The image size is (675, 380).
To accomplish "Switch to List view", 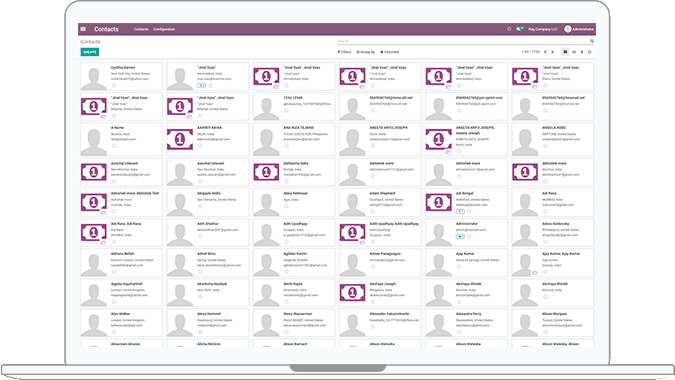I will click(x=574, y=52).
